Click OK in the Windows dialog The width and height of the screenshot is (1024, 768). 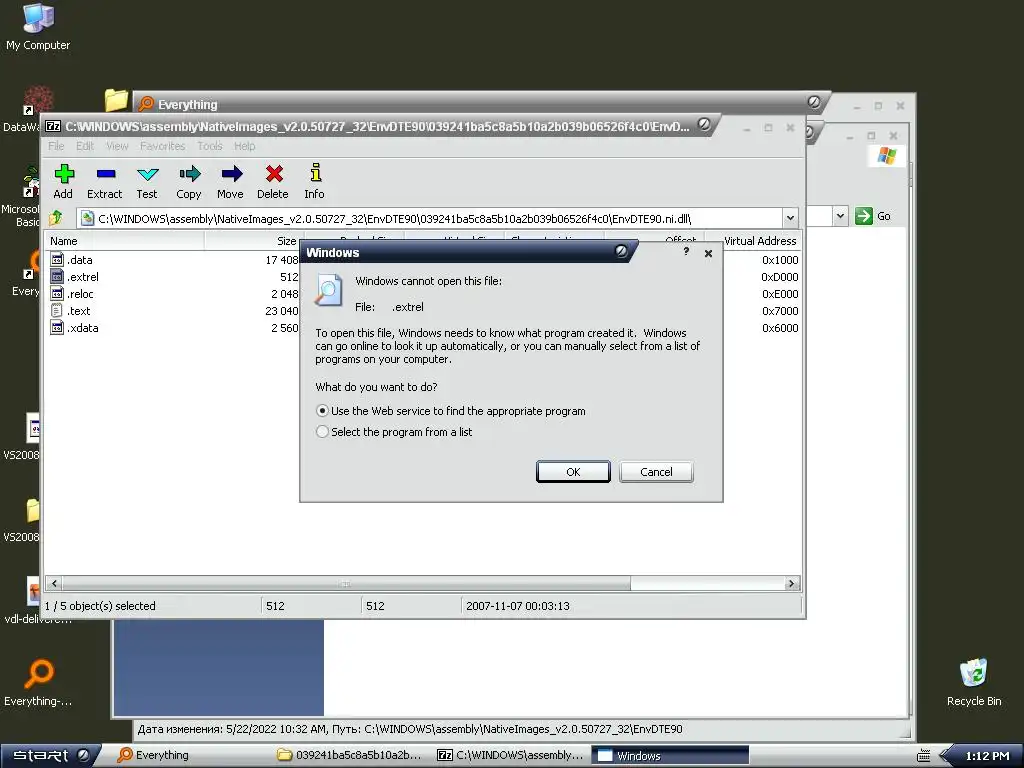pyautogui.click(x=573, y=472)
